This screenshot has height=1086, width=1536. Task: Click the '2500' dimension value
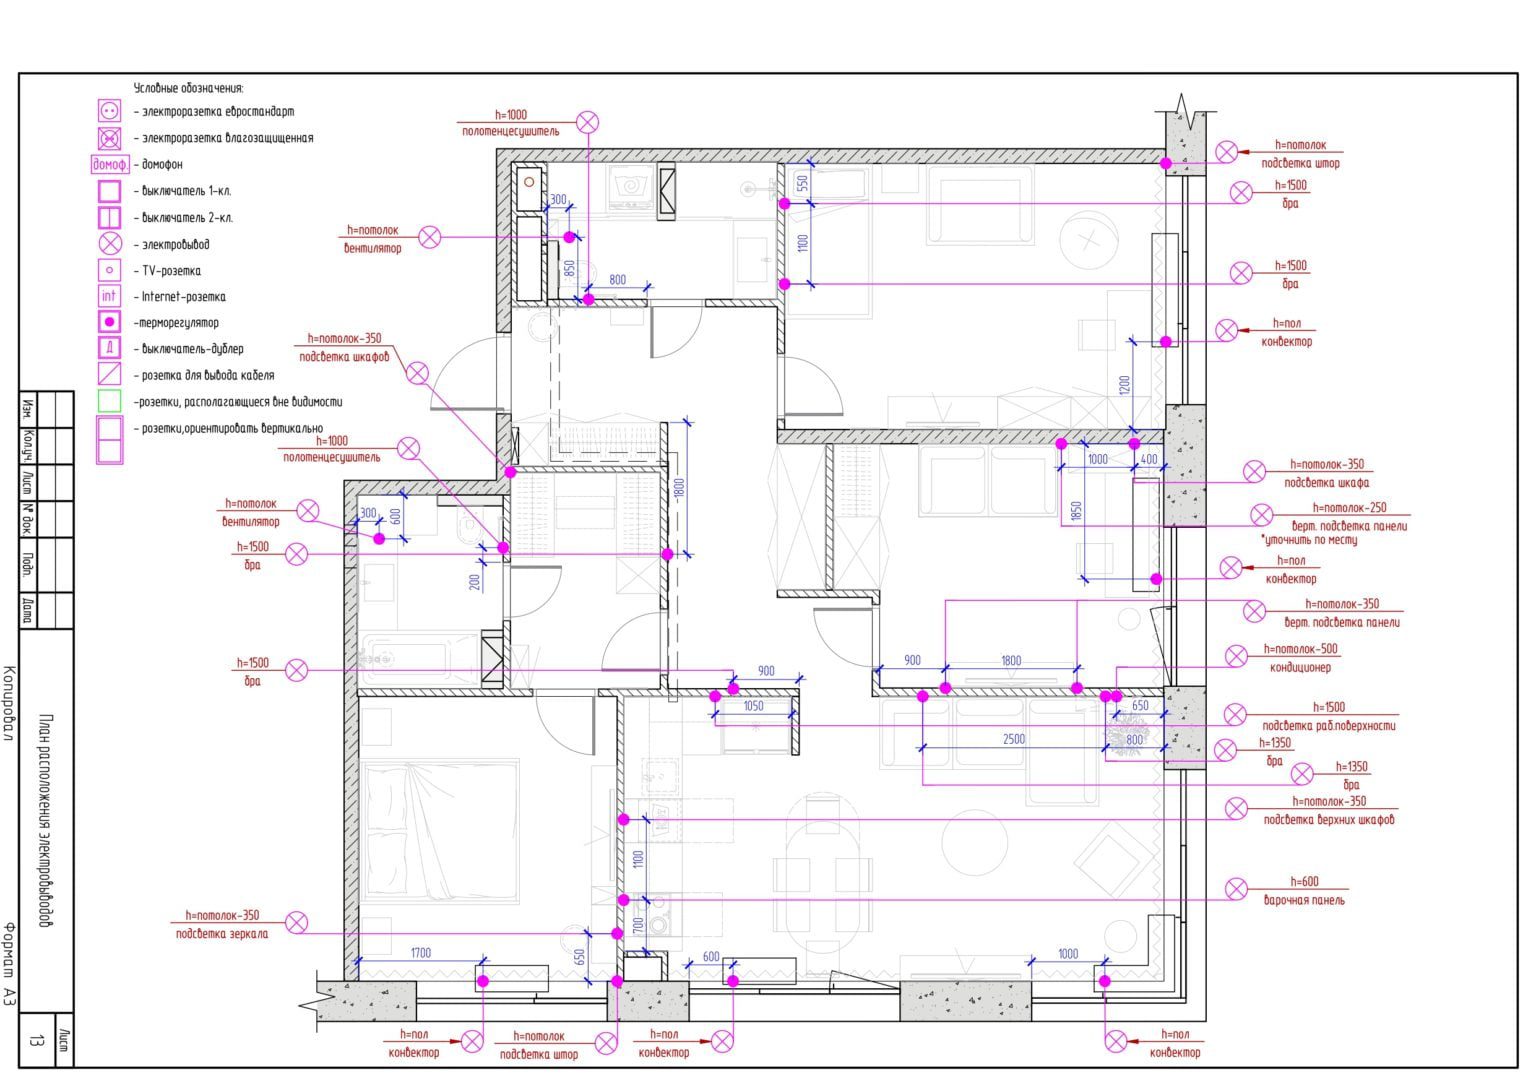click(1014, 739)
